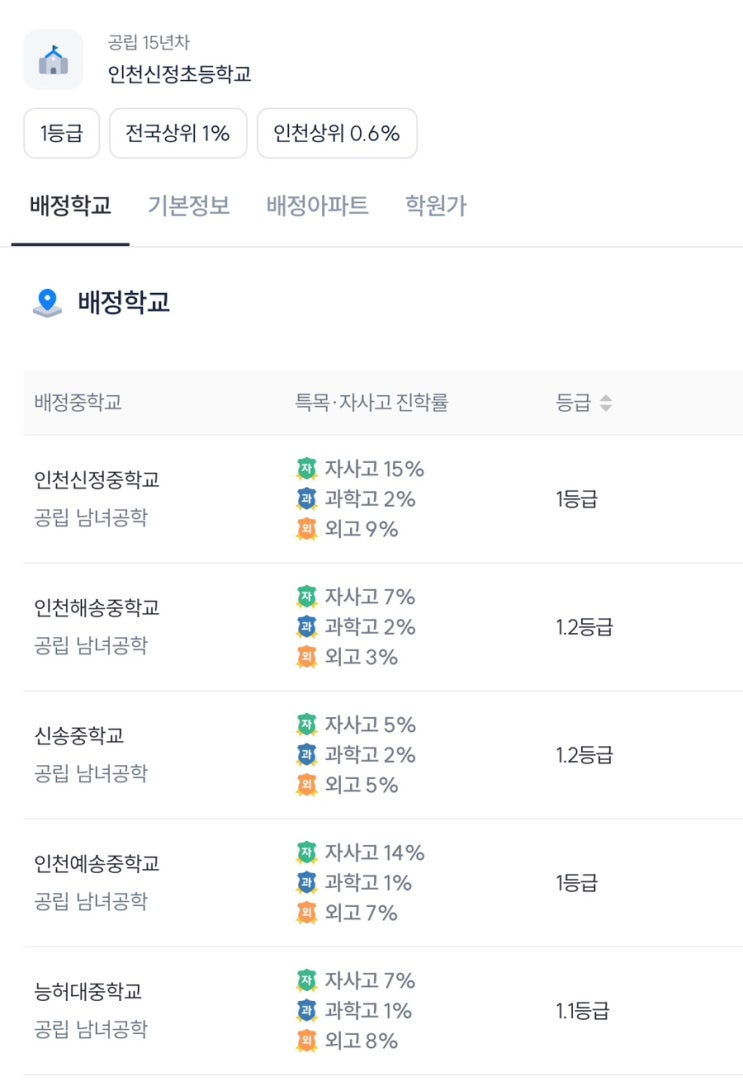The image size is (743, 1086).
Task: Click the 전국상위 1% badge
Action: [178, 133]
